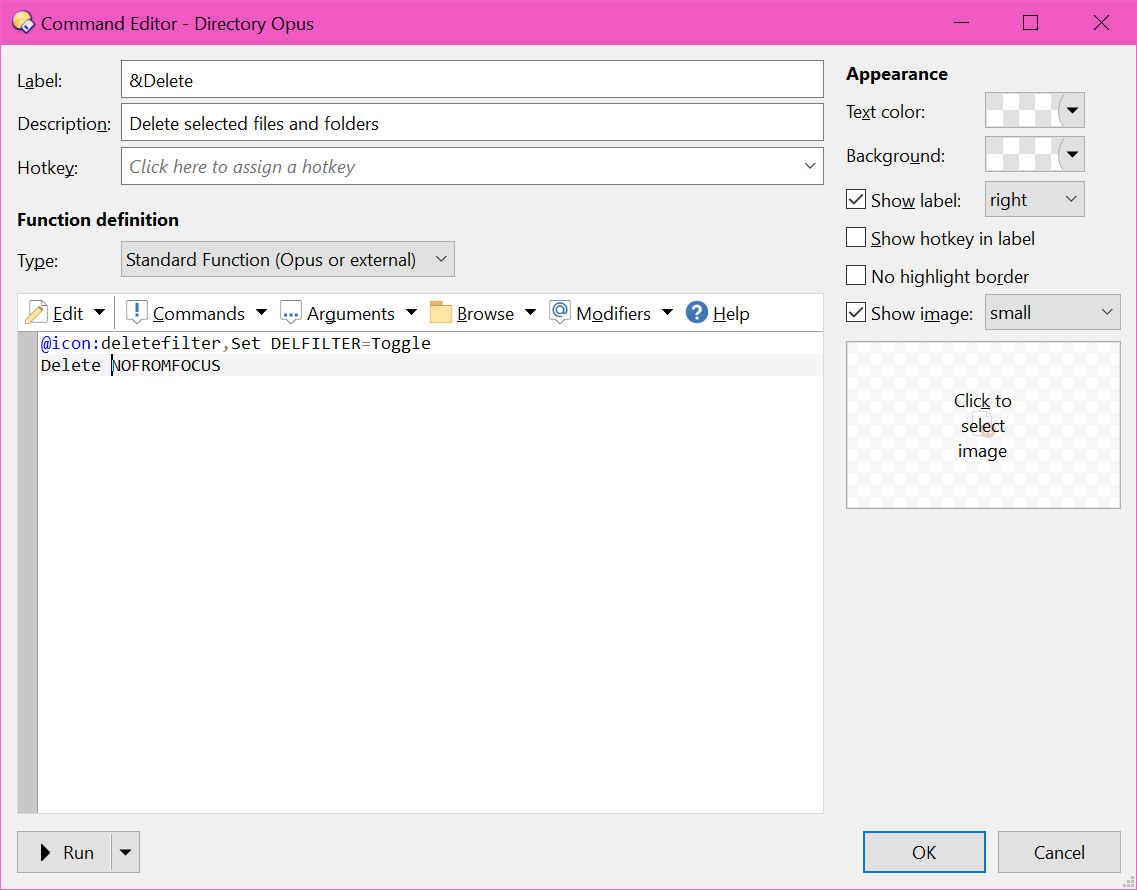Minimize the Command Editor window
Image resolution: width=1137 pixels, height=890 pixels.
pos(962,22)
